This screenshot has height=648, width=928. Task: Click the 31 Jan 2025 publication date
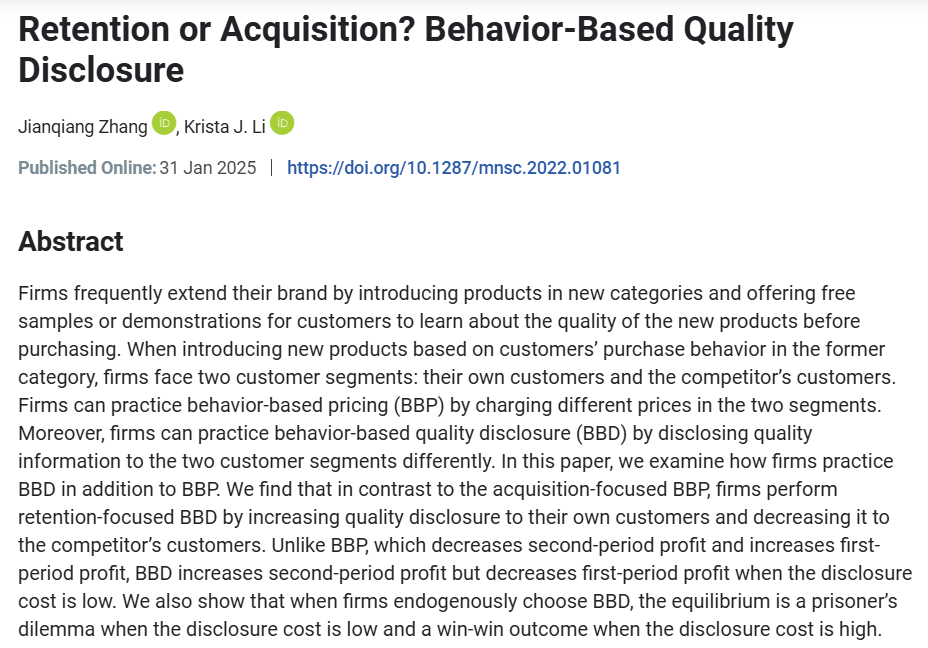pos(208,168)
